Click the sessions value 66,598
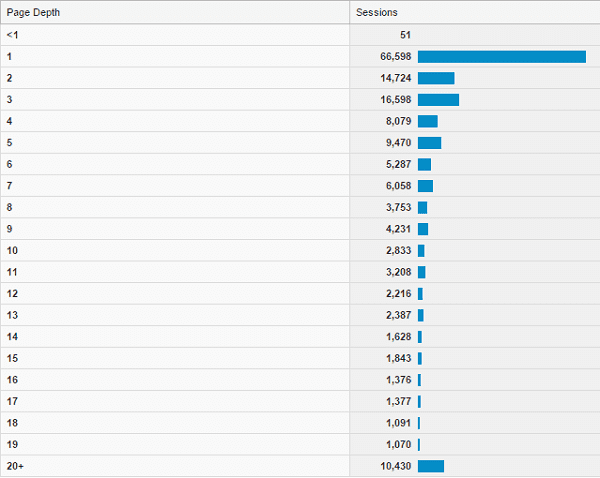This screenshot has width=600, height=478. pos(395,57)
